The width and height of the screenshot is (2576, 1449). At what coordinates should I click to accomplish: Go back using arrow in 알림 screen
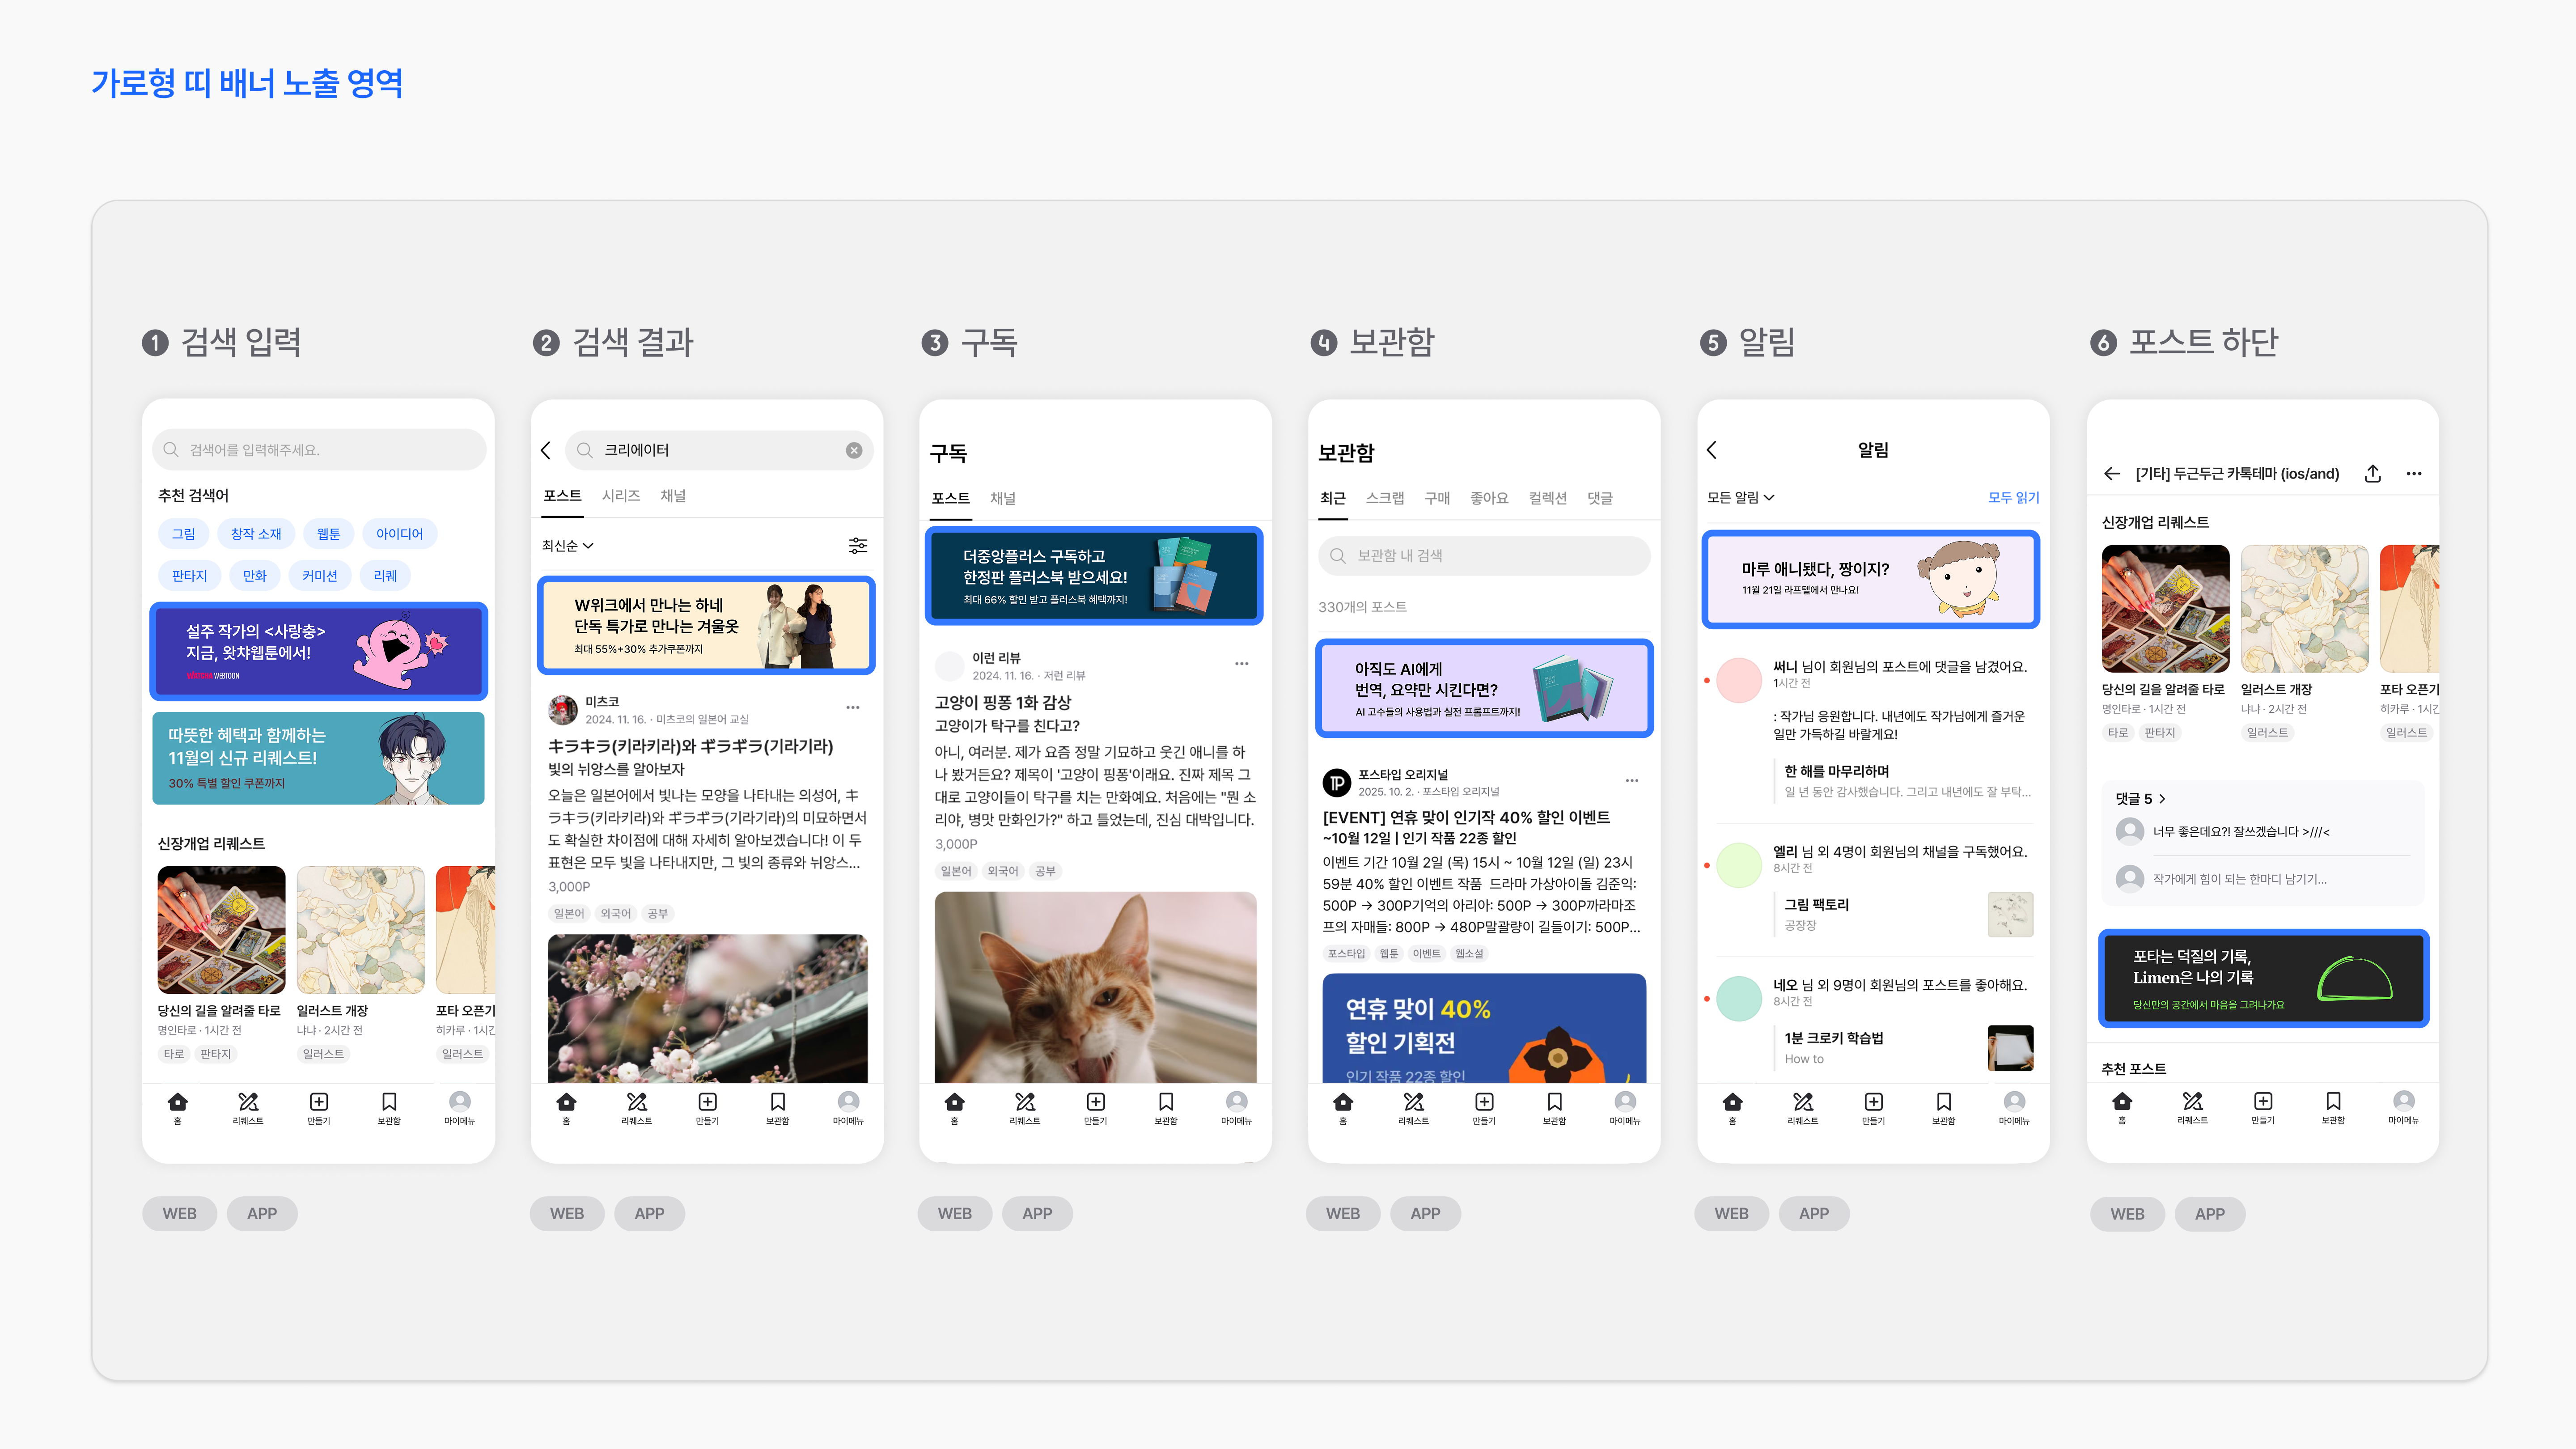[1712, 450]
